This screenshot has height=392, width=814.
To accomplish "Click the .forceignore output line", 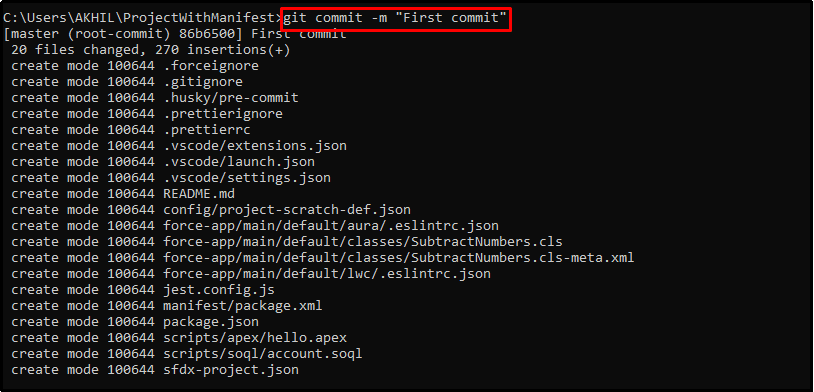I will point(135,66).
